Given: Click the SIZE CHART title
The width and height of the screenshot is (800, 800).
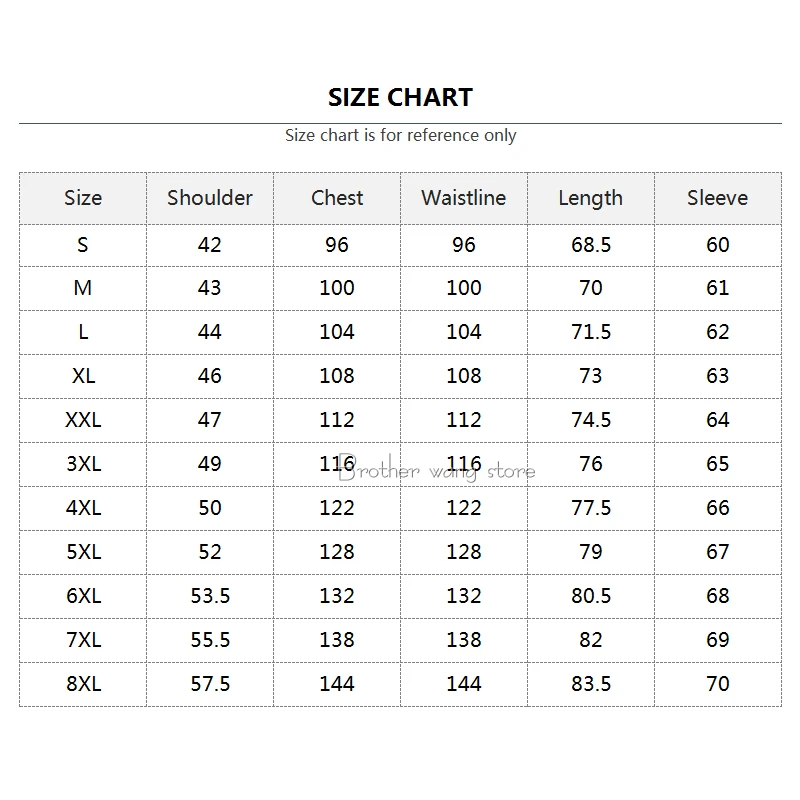Looking at the screenshot, I should click(400, 97).
